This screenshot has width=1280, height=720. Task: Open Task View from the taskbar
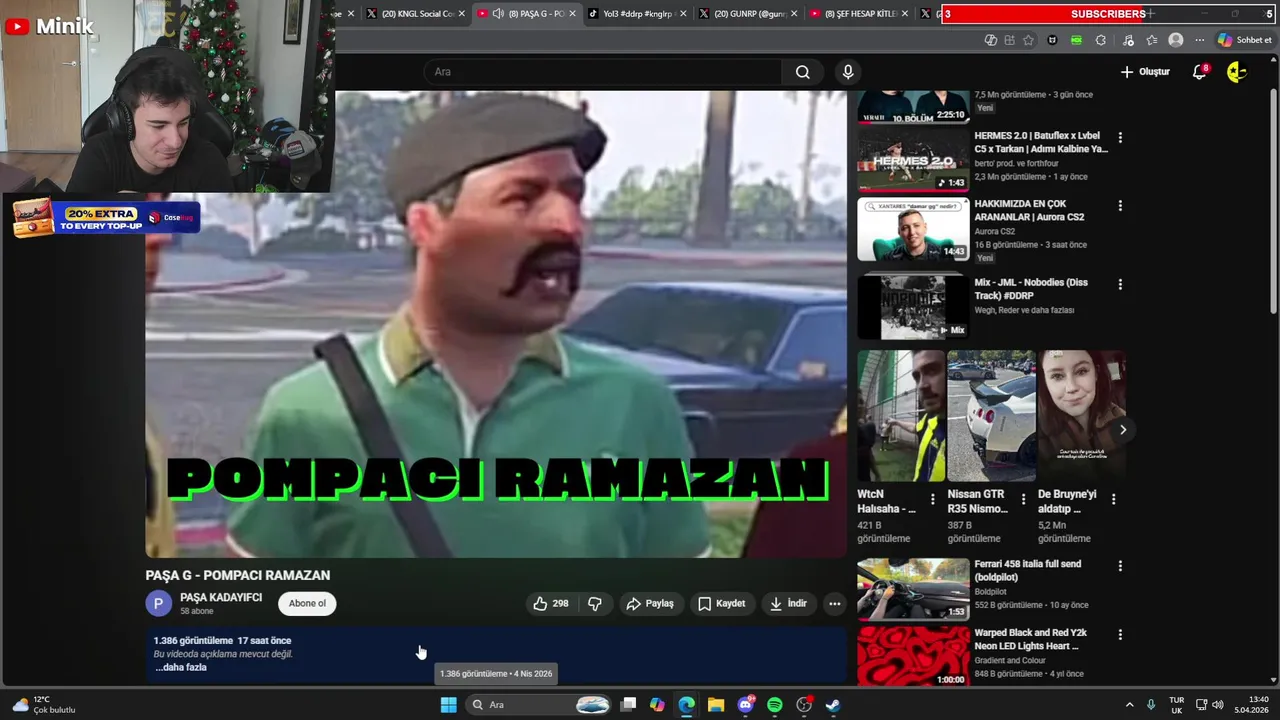tap(628, 705)
